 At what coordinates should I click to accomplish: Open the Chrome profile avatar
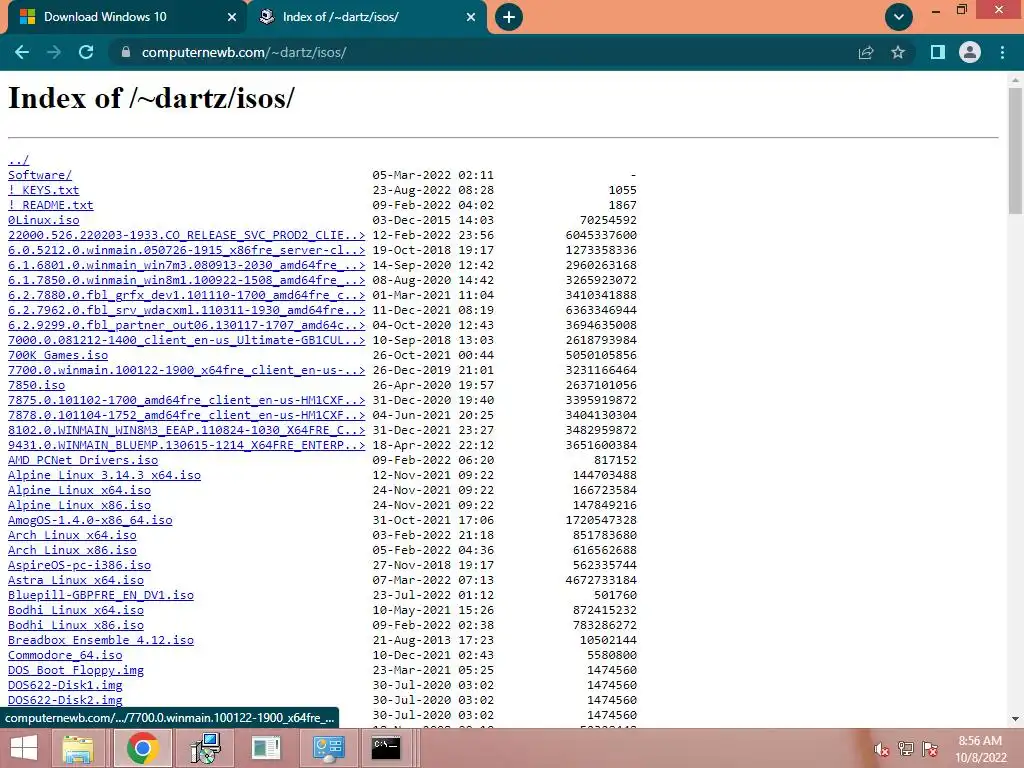[x=970, y=52]
